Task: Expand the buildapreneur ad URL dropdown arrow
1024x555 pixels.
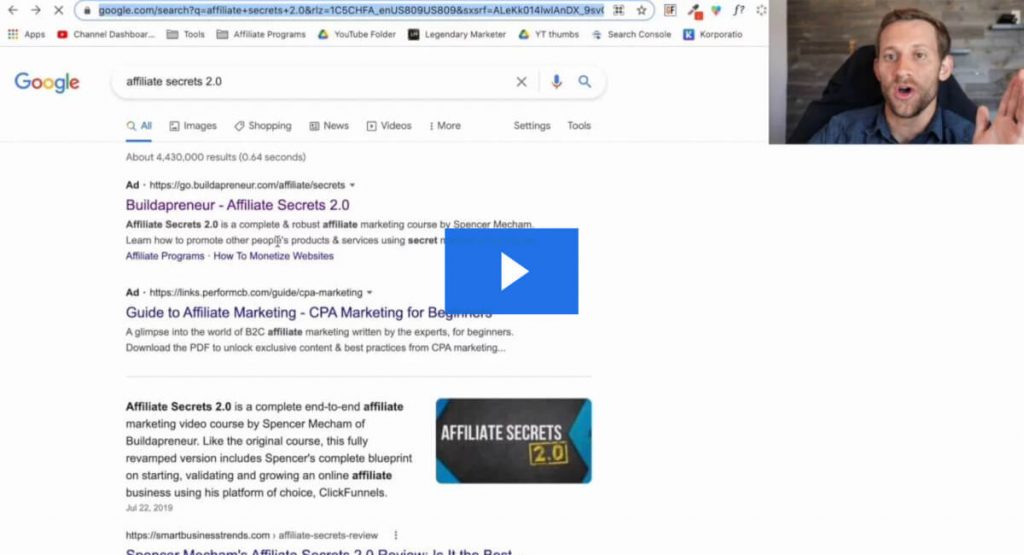Action: (x=352, y=185)
